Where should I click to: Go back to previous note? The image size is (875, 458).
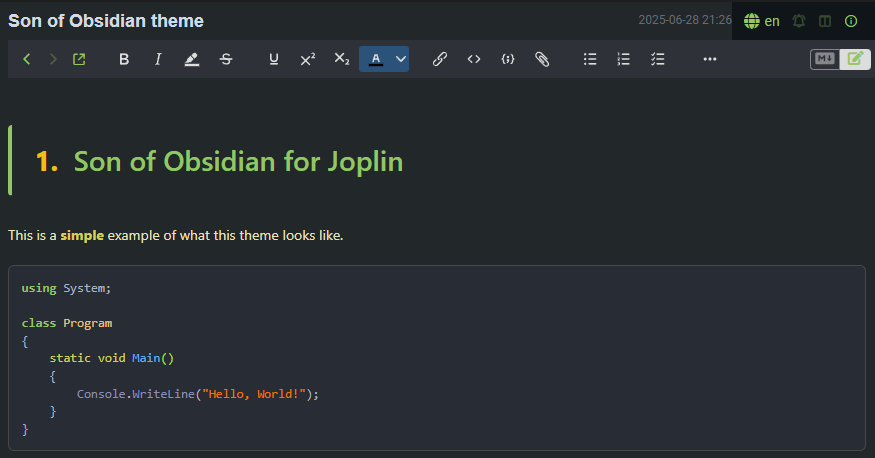coord(27,59)
